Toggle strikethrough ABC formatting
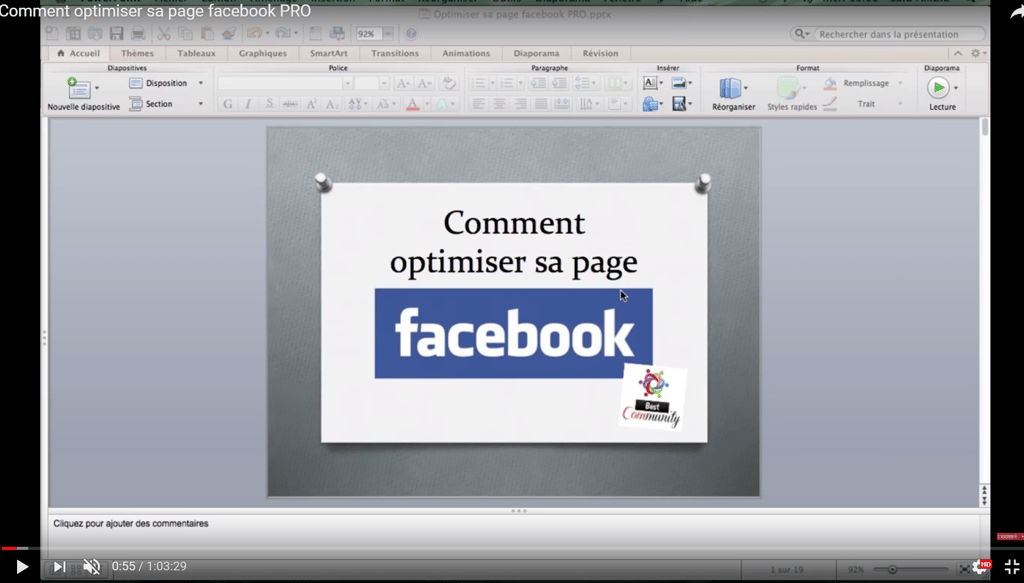This screenshot has height=583, width=1024. 290,104
